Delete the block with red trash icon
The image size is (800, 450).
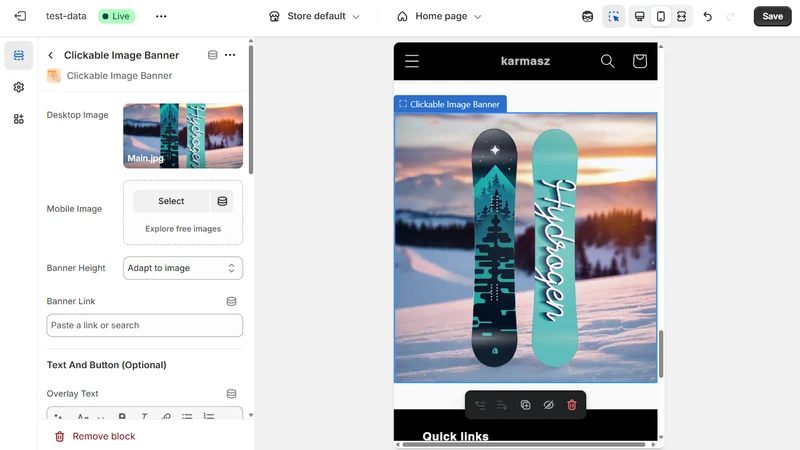point(571,405)
